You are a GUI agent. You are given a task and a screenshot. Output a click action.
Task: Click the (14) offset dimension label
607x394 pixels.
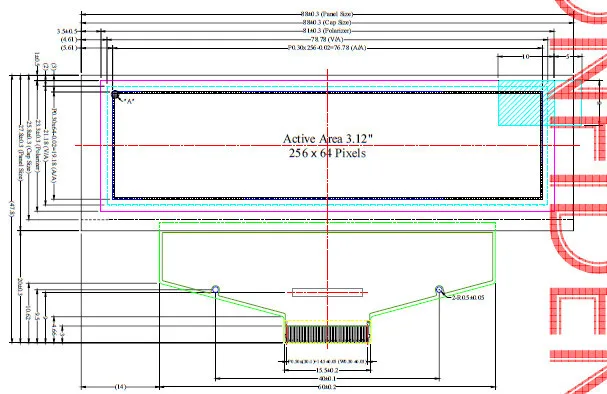pyautogui.click(x=120, y=387)
